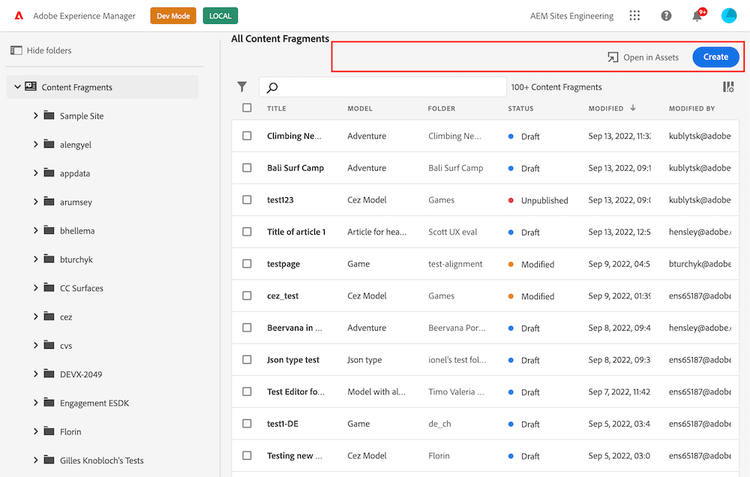Open the apps grid switcher
This screenshot has height=477, width=750.
[x=635, y=16]
